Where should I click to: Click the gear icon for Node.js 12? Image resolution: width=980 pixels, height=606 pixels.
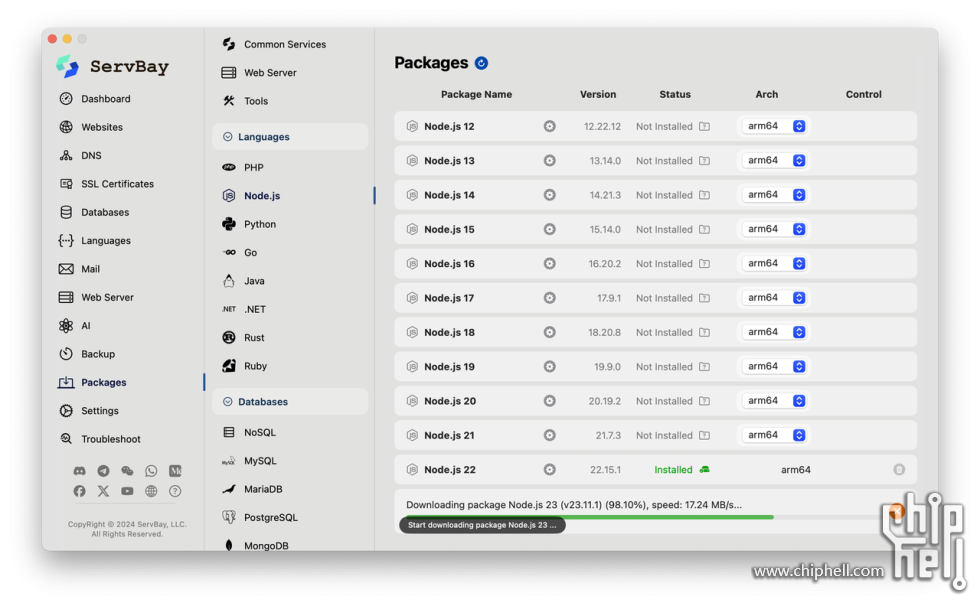click(549, 126)
